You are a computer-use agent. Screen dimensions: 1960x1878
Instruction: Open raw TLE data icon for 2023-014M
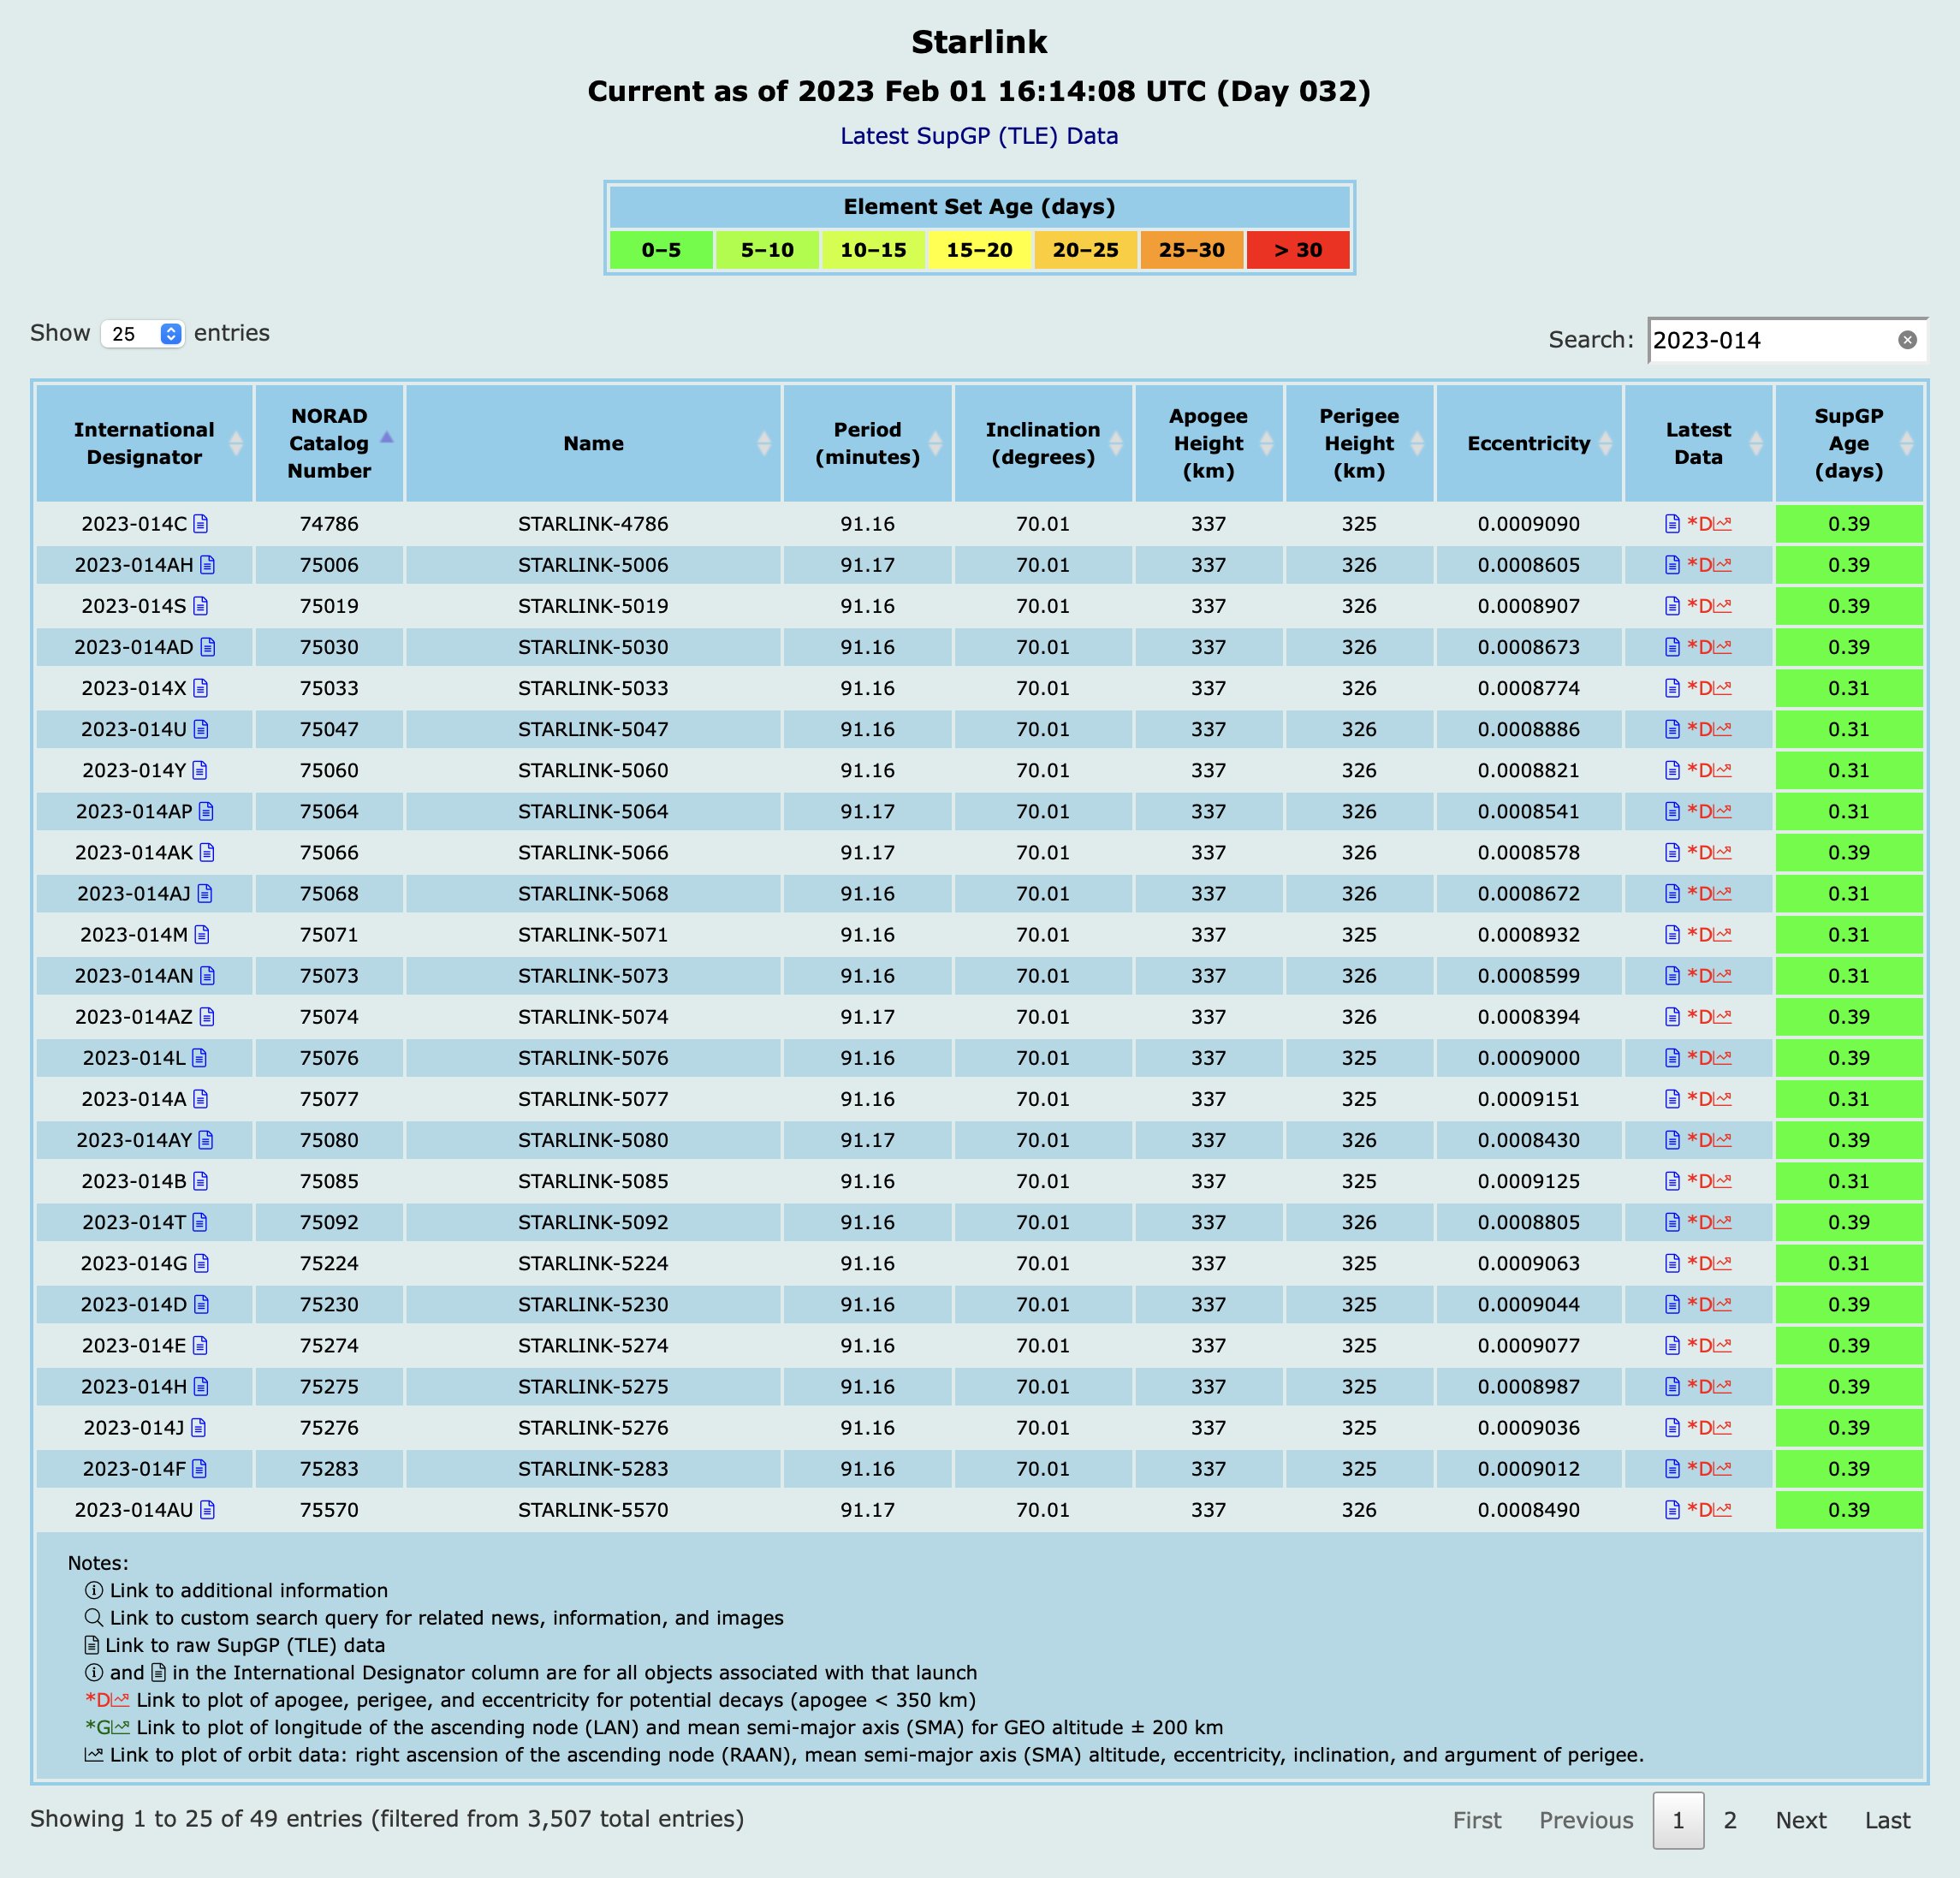pyautogui.click(x=202, y=935)
